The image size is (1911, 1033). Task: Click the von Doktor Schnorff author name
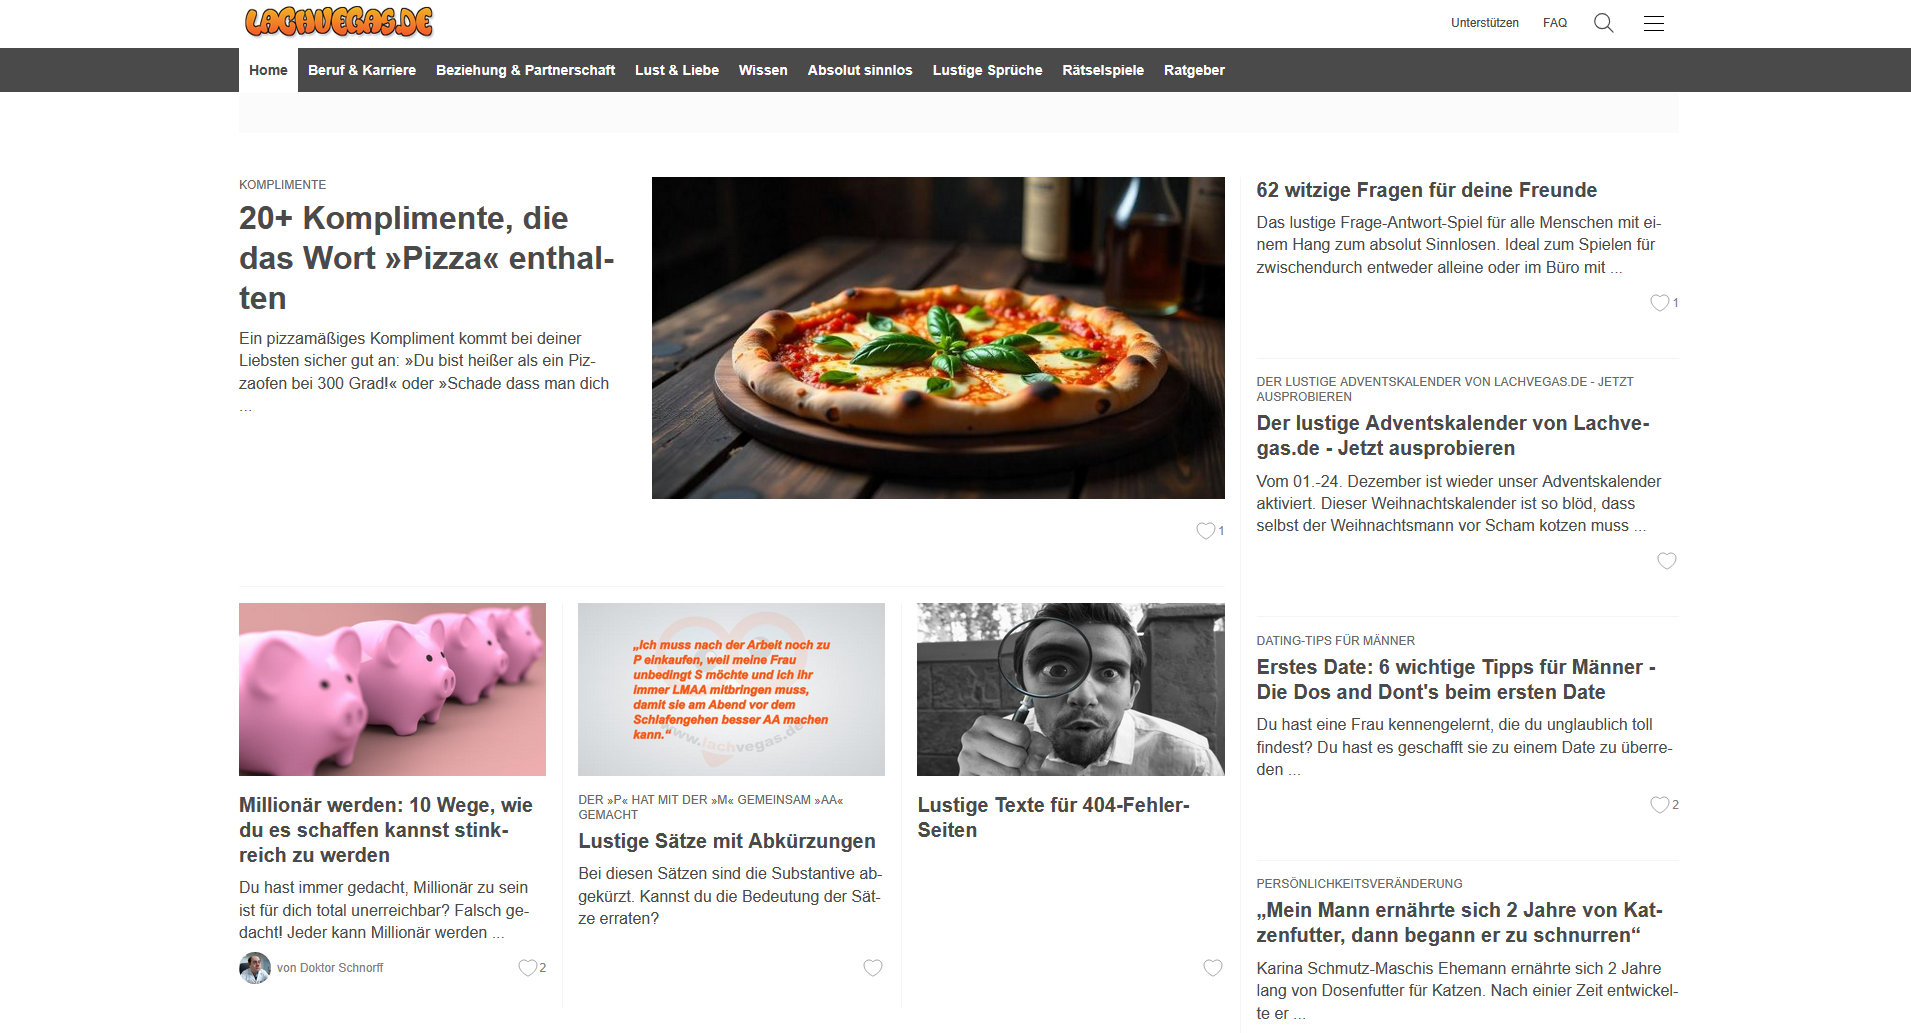click(x=330, y=968)
